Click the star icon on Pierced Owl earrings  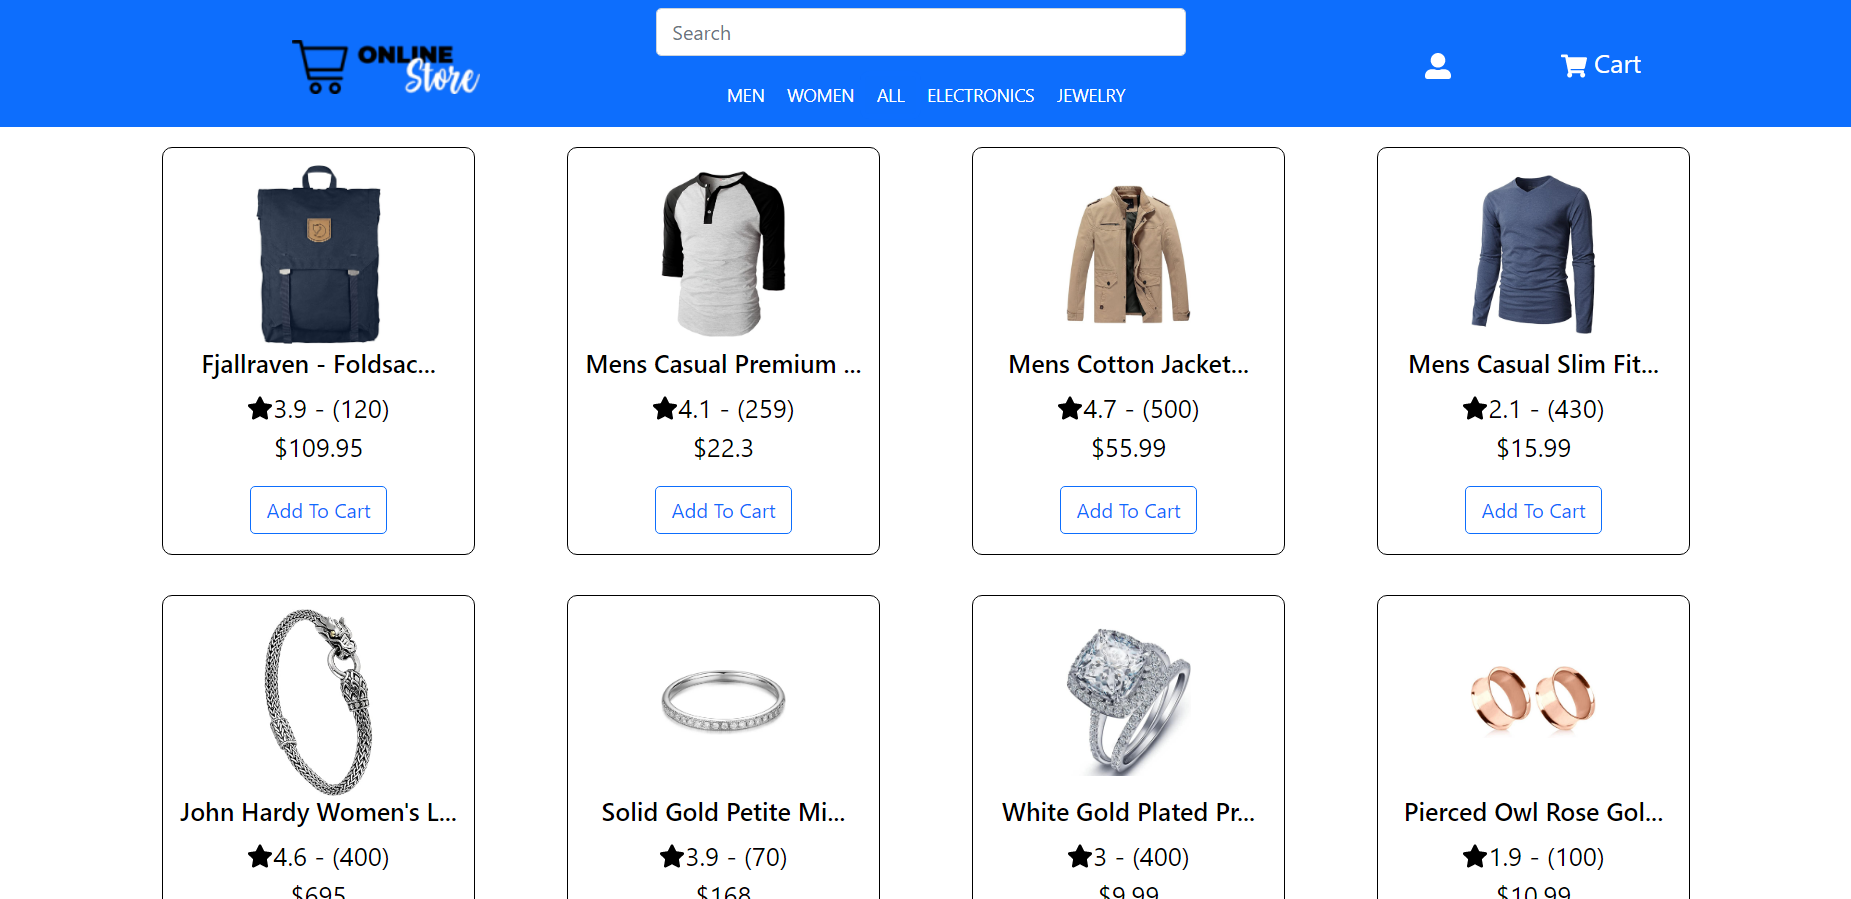coord(1474,856)
